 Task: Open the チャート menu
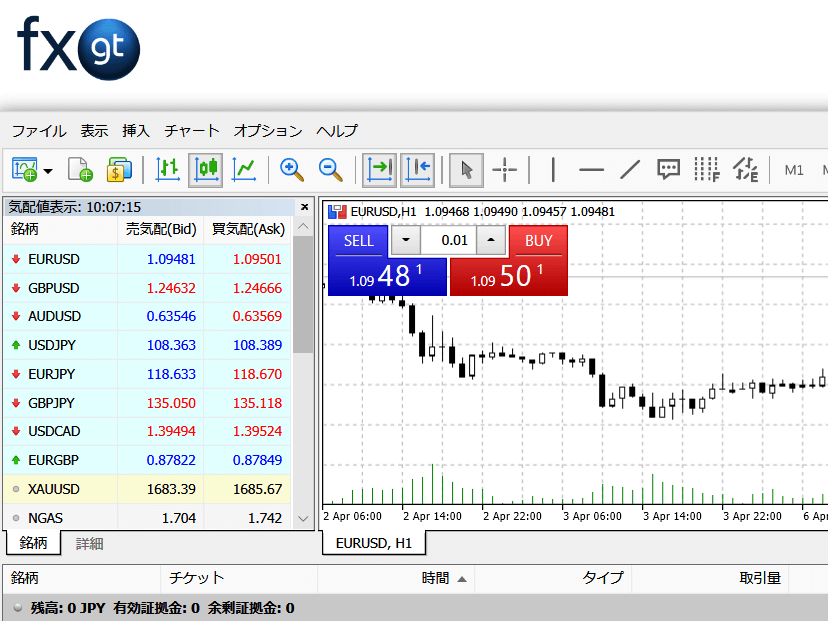click(192, 131)
